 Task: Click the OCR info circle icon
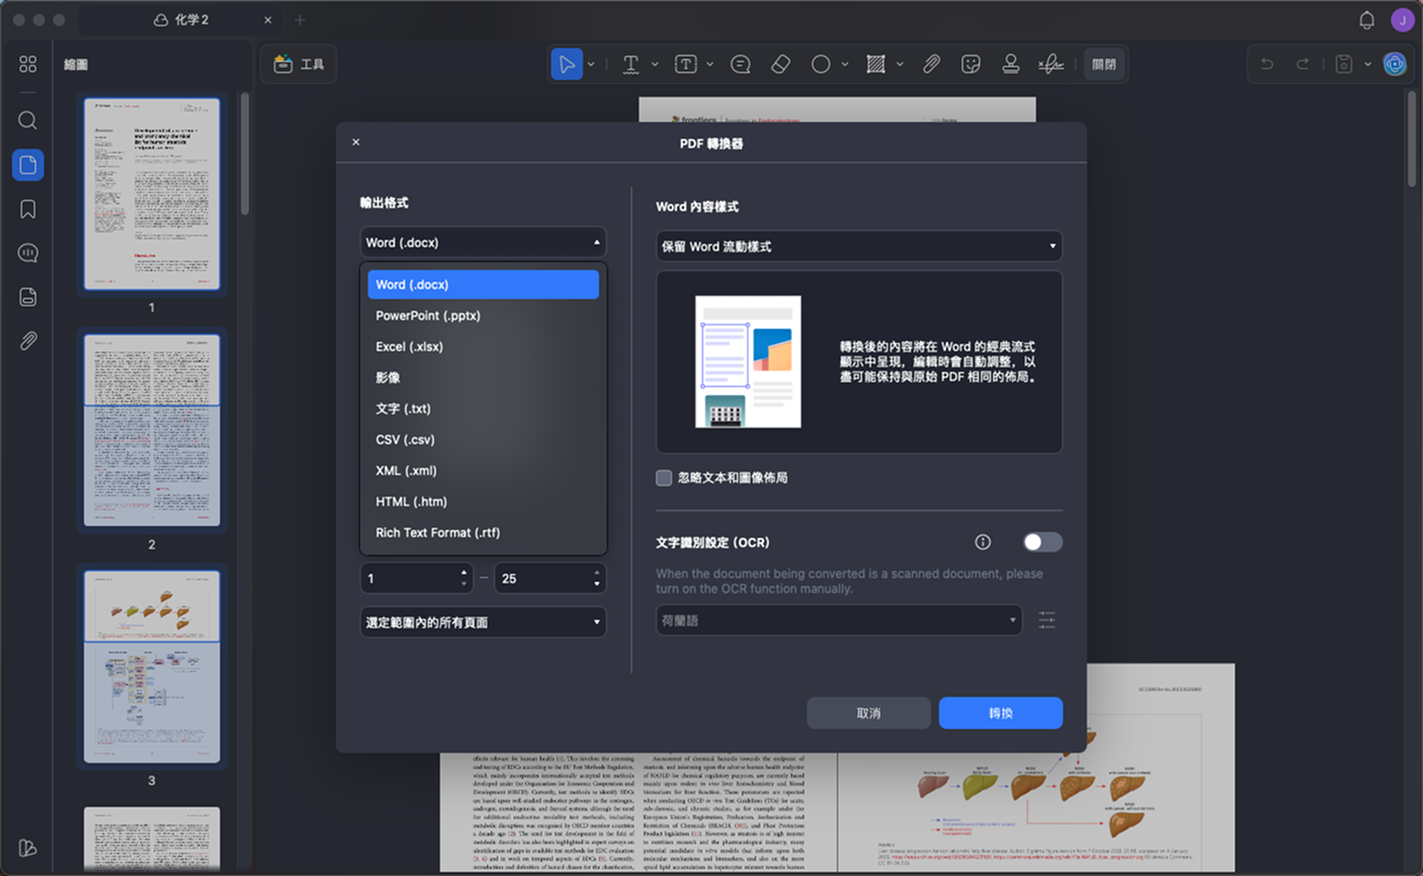pos(983,542)
